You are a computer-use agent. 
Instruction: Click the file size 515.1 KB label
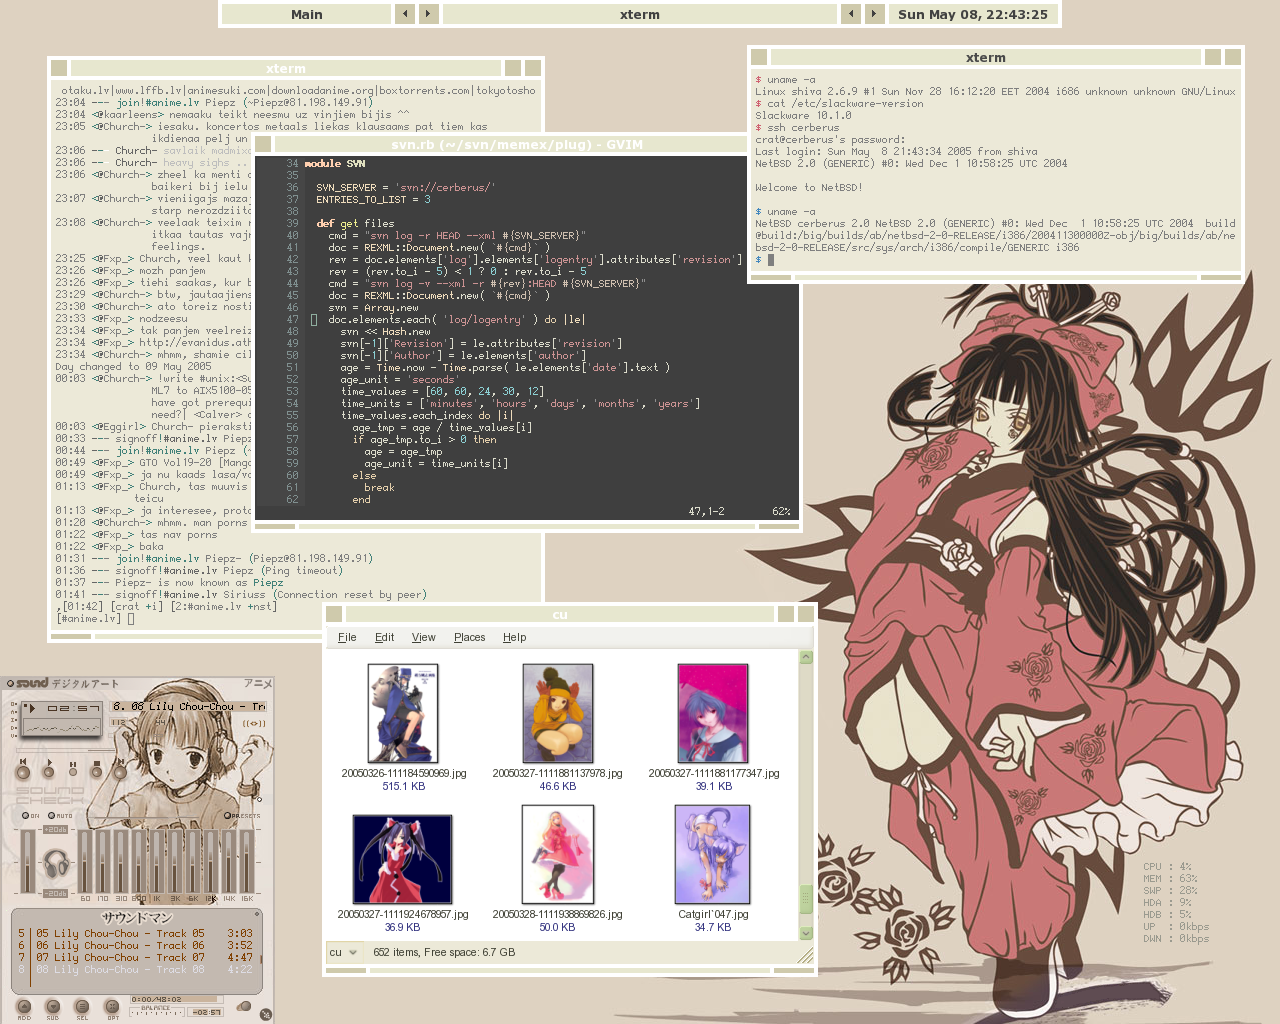click(x=404, y=786)
